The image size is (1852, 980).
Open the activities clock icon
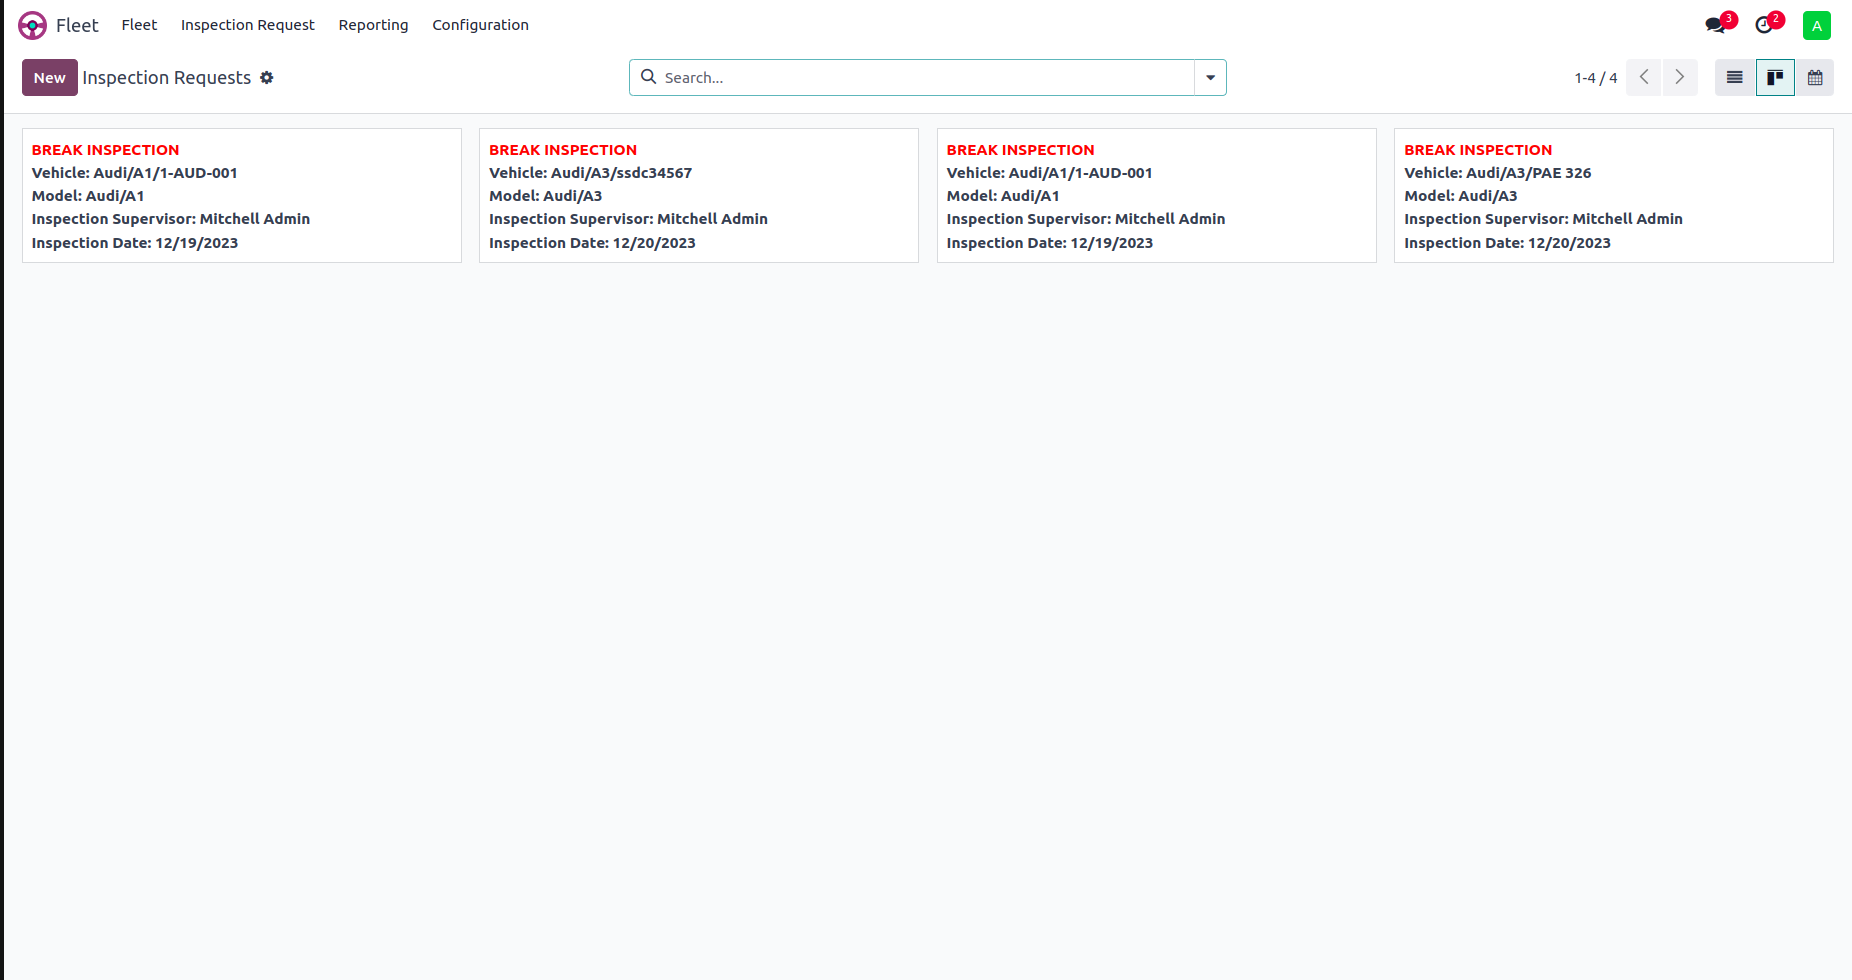(x=1766, y=25)
